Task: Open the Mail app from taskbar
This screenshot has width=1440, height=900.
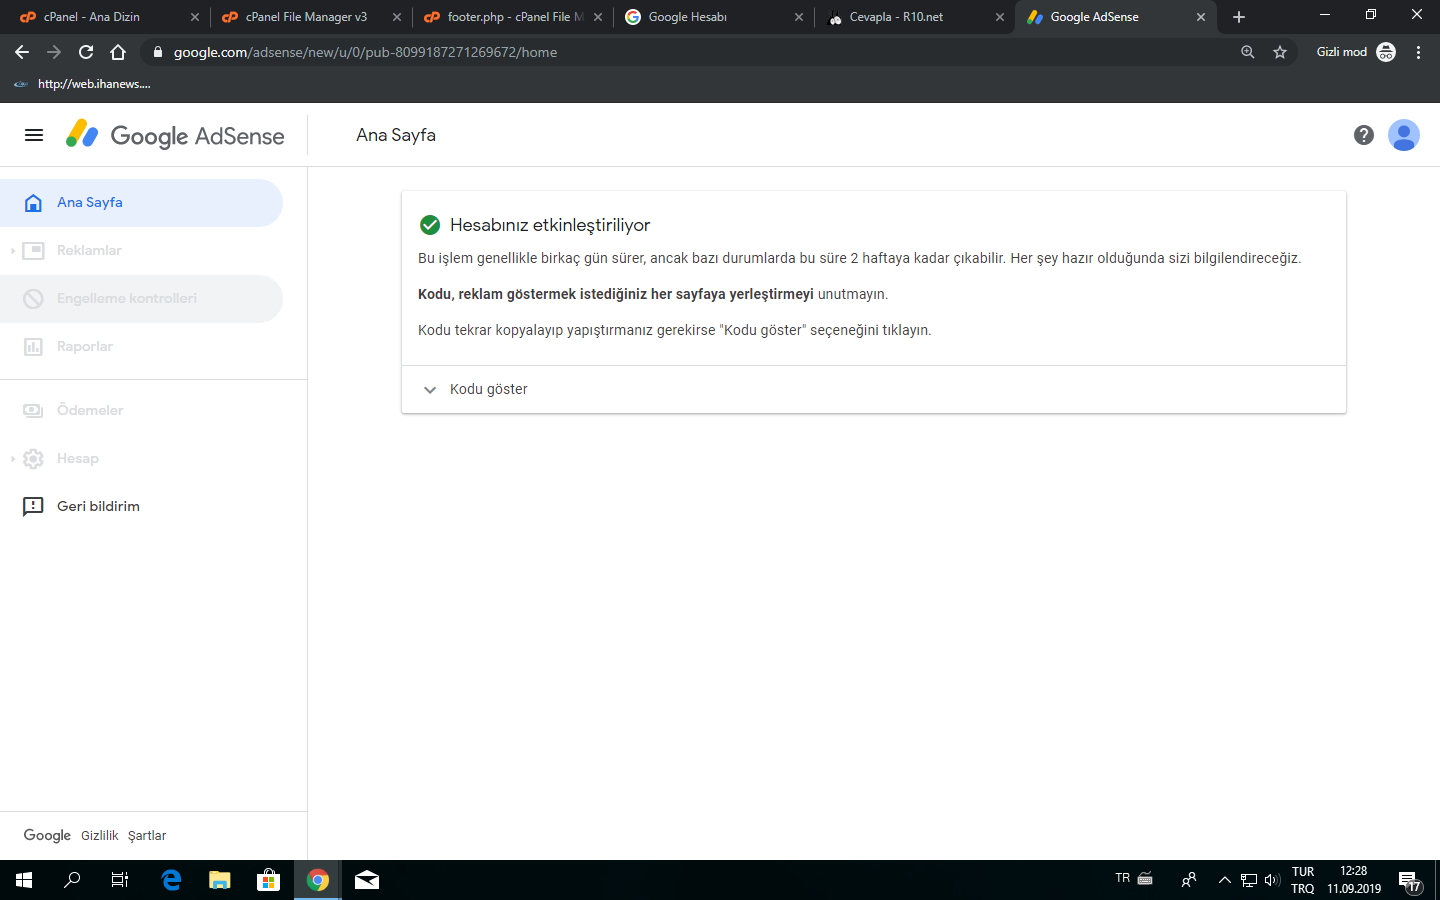Action: (x=367, y=880)
